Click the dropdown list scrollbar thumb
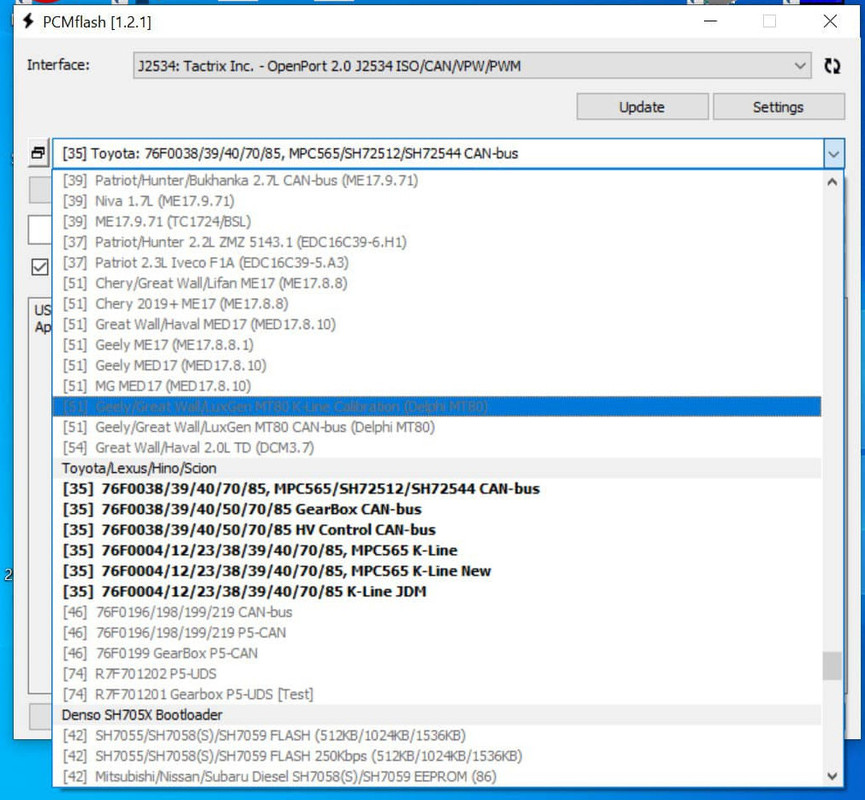This screenshot has width=865, height=800. [832, 666]
